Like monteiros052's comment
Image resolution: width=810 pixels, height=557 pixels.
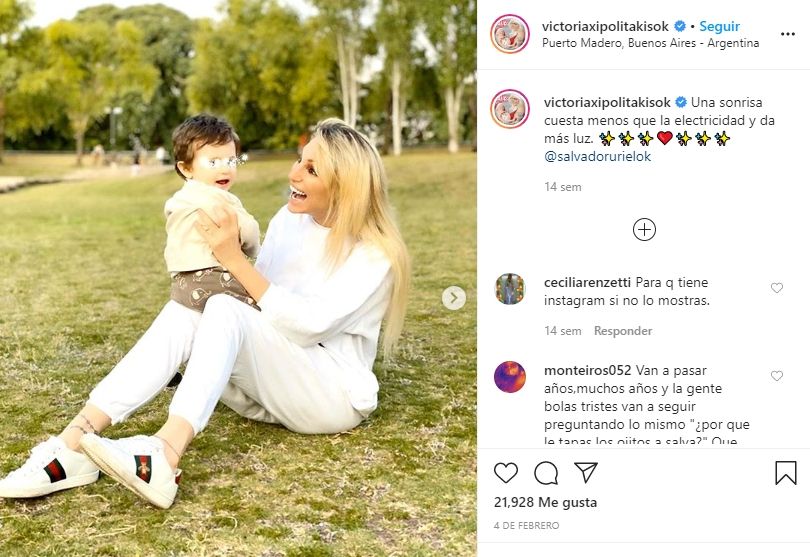pyautogui.click(x=776, y=376)
